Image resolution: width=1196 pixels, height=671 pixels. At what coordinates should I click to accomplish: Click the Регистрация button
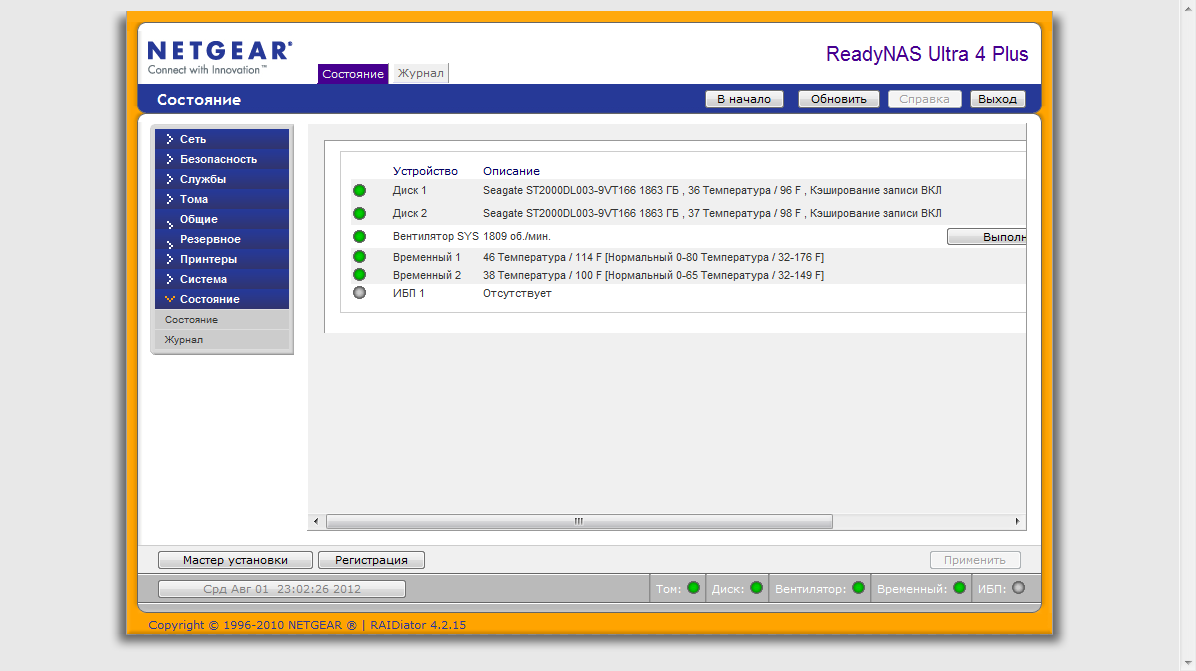coord(371,560)
